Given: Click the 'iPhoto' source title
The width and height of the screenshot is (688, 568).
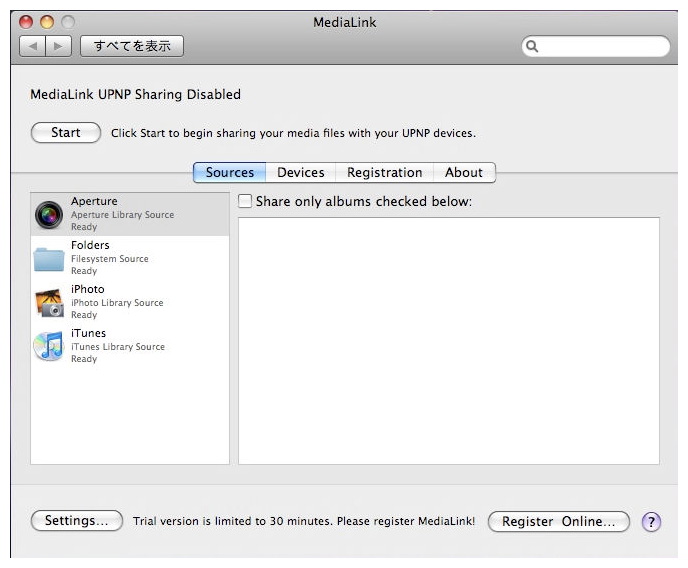Looking at the screenshot, I should coord(88,289).
